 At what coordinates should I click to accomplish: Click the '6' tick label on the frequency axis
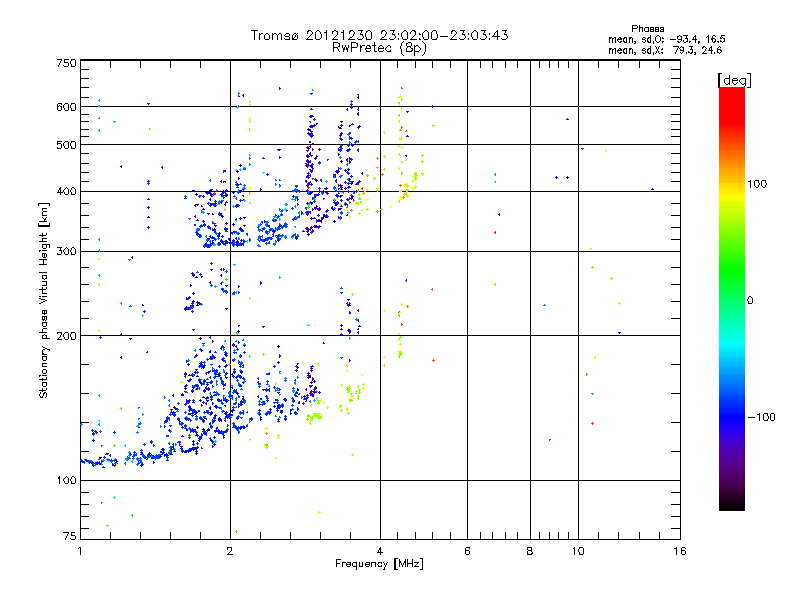tap(467, 551)
